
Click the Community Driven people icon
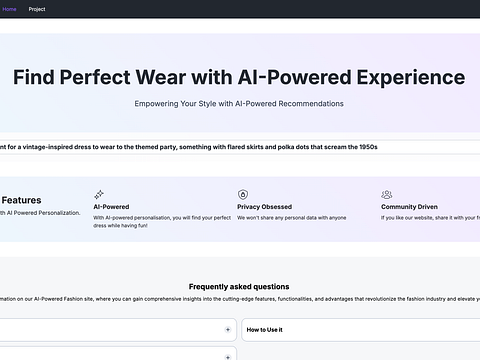click(x=387, y=194)
